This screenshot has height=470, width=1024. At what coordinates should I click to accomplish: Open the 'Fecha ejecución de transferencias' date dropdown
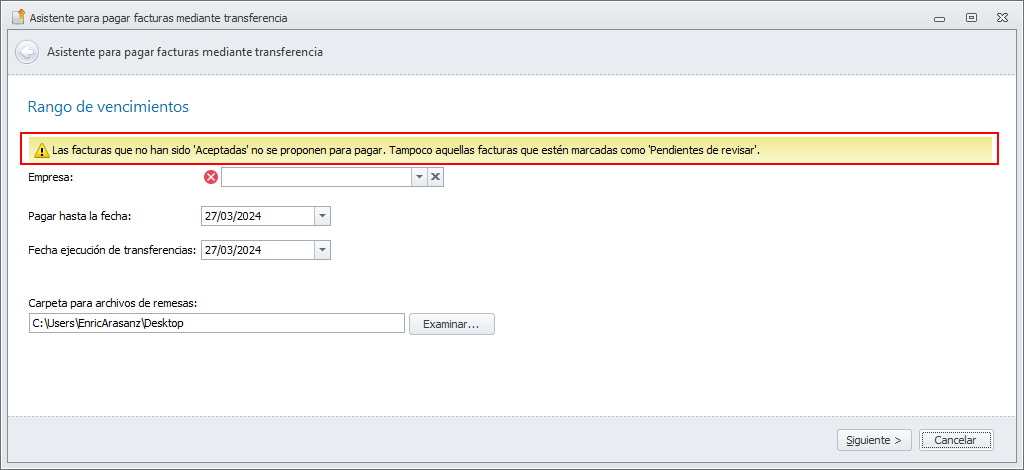pos(322,250)
